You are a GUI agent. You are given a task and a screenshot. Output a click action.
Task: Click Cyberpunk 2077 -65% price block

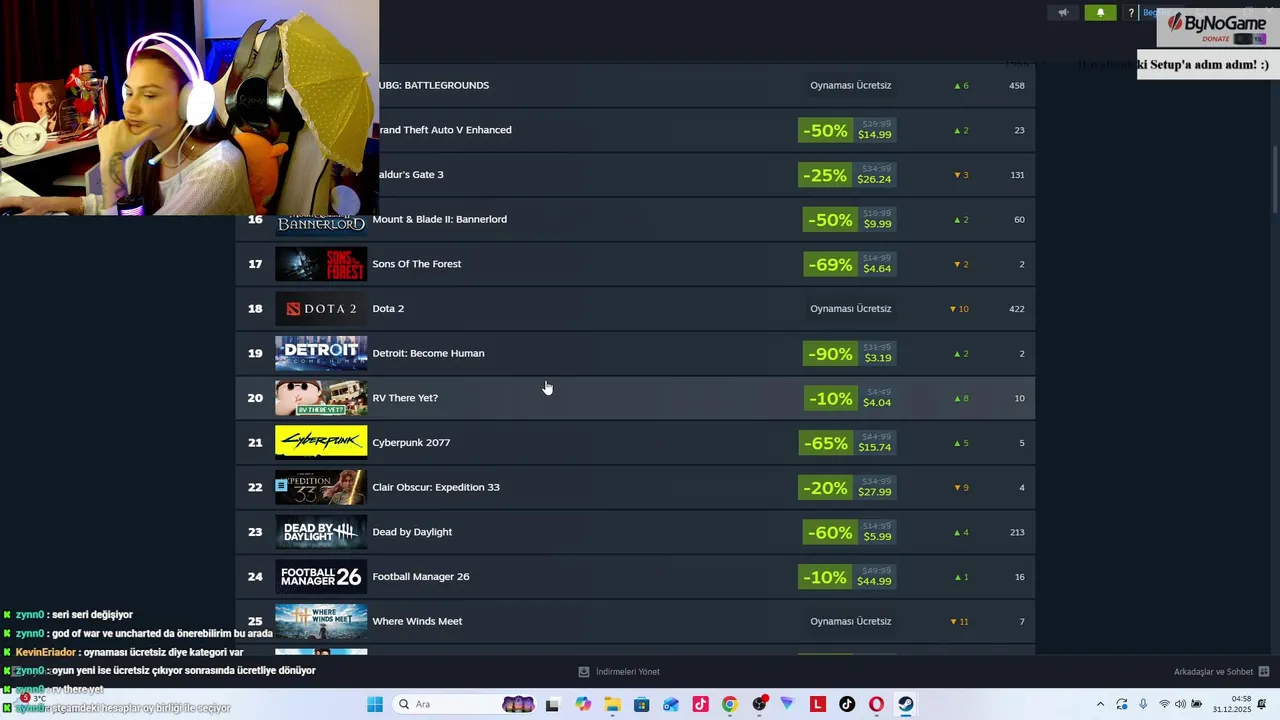coord(847,443)
